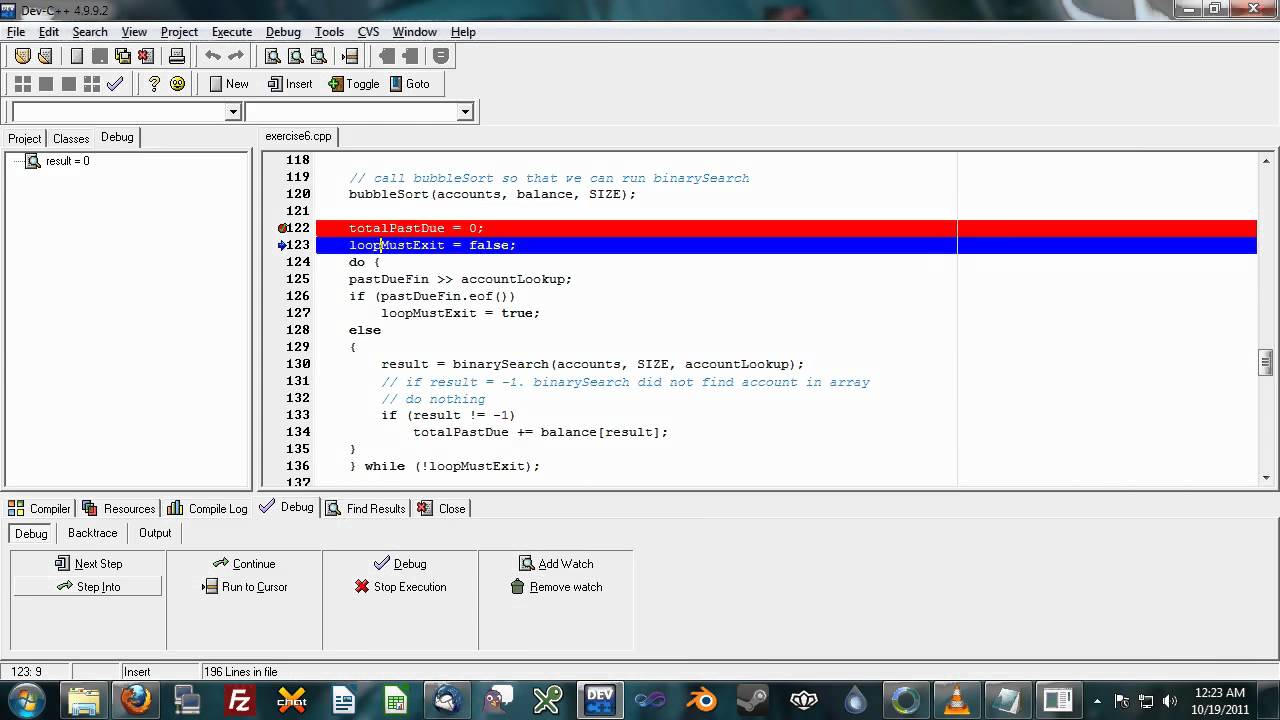The image size is (1280, 720).
Task: Click the Undo arrow icon
Action: point(213,56)
